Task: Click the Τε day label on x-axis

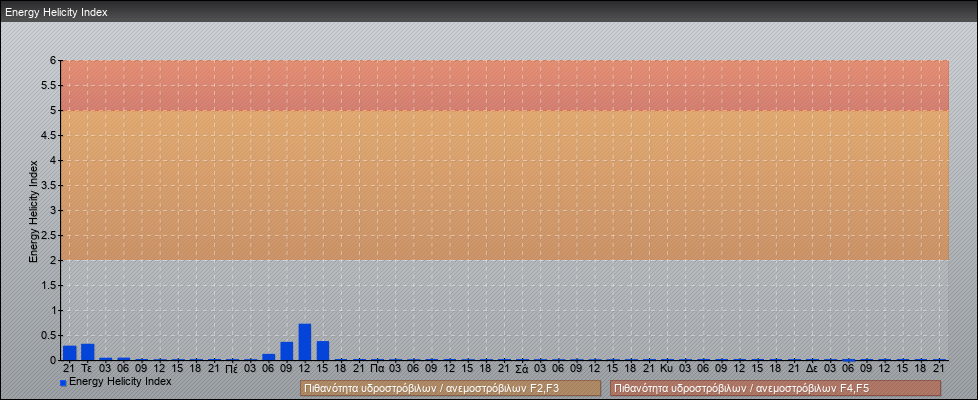Action: [87, 369]
